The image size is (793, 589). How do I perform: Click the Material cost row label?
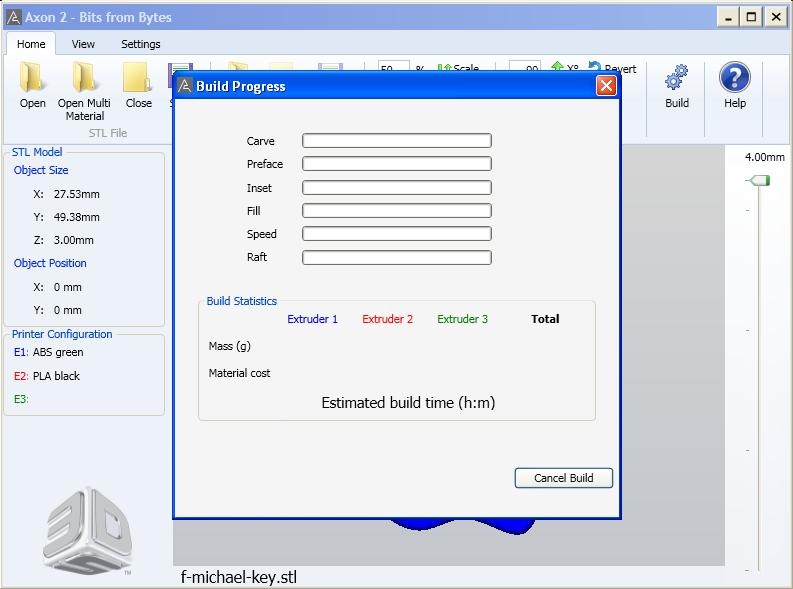(239, 373)
